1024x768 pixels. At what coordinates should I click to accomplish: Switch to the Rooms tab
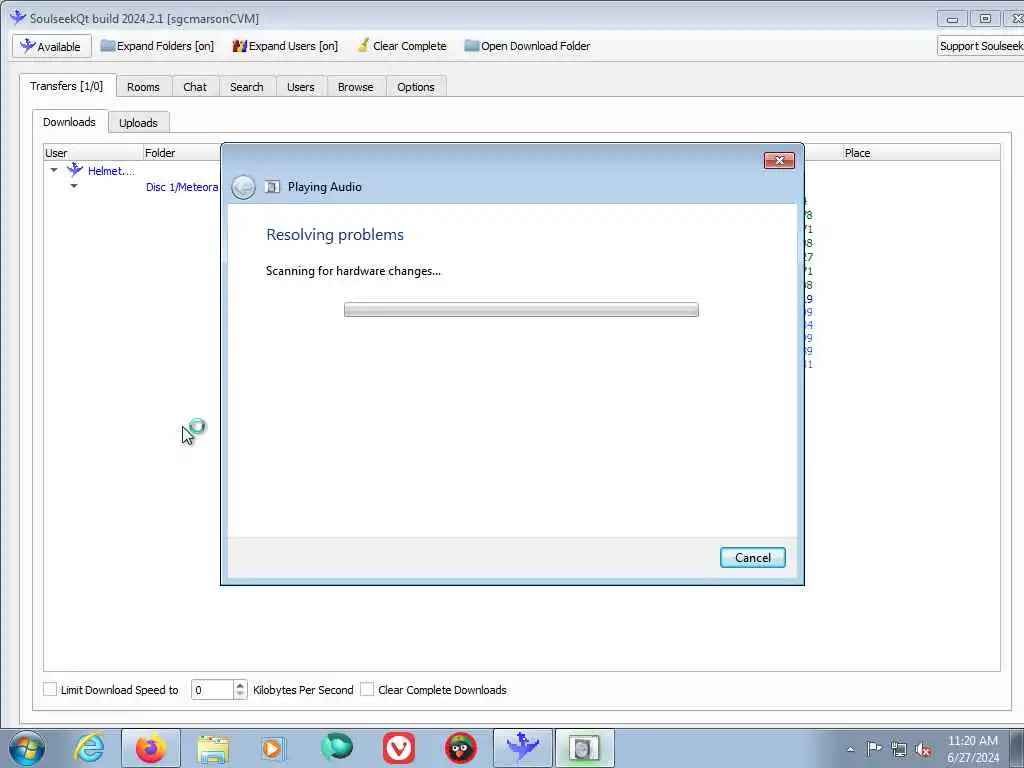coord(143,87)
